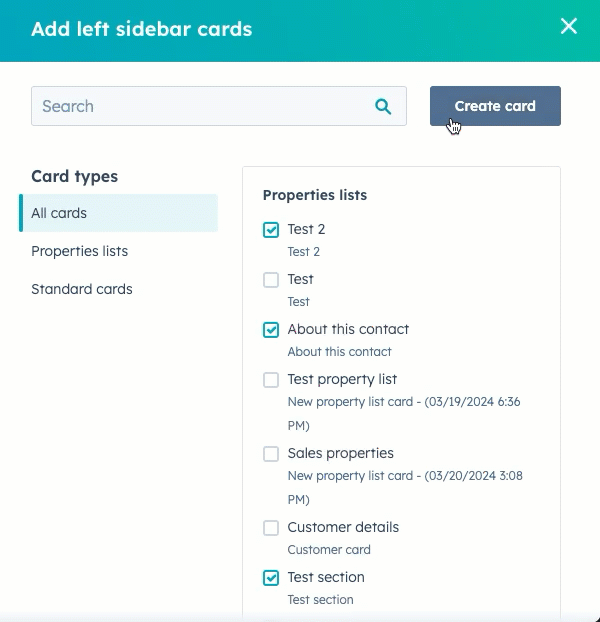The width and height of the screenshot is (600, 622).
Task: Enable the Test property list checkbox
Action: tap(271, 380)
